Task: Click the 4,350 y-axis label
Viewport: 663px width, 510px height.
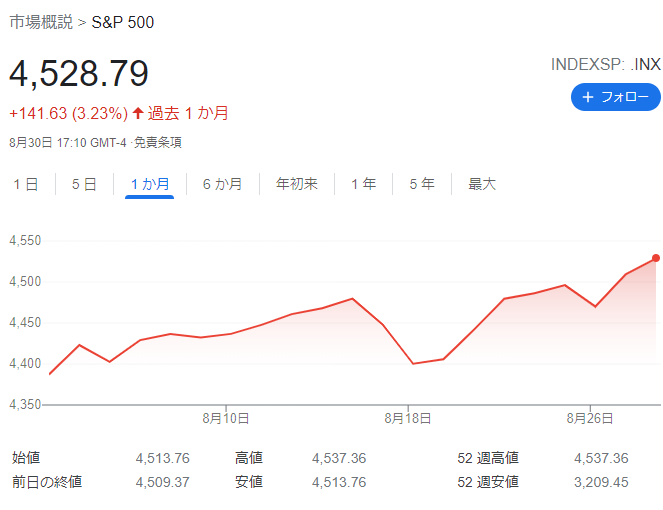Action: pyautogui.click(x=25, y=405)
